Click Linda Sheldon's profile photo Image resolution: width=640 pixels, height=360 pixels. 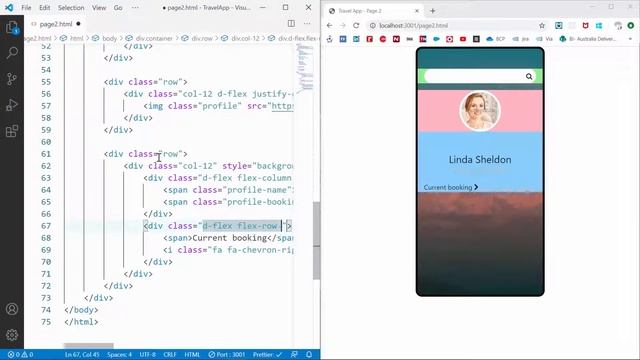(480, 111)
